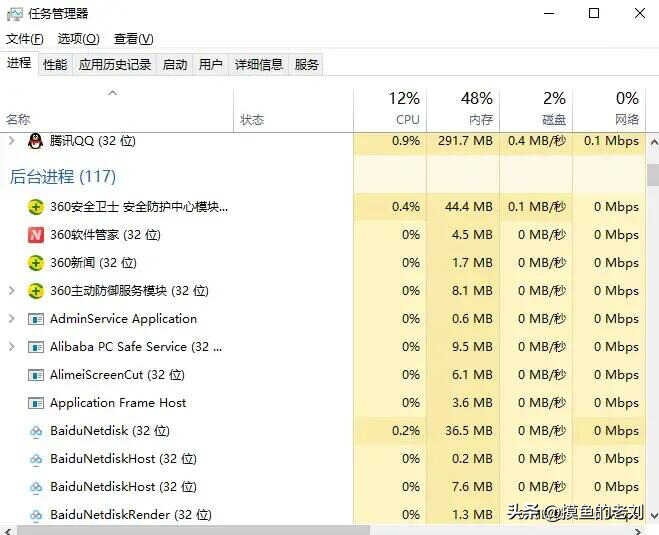Click the Alibaba PC Safe Service icon

(36, 347)
